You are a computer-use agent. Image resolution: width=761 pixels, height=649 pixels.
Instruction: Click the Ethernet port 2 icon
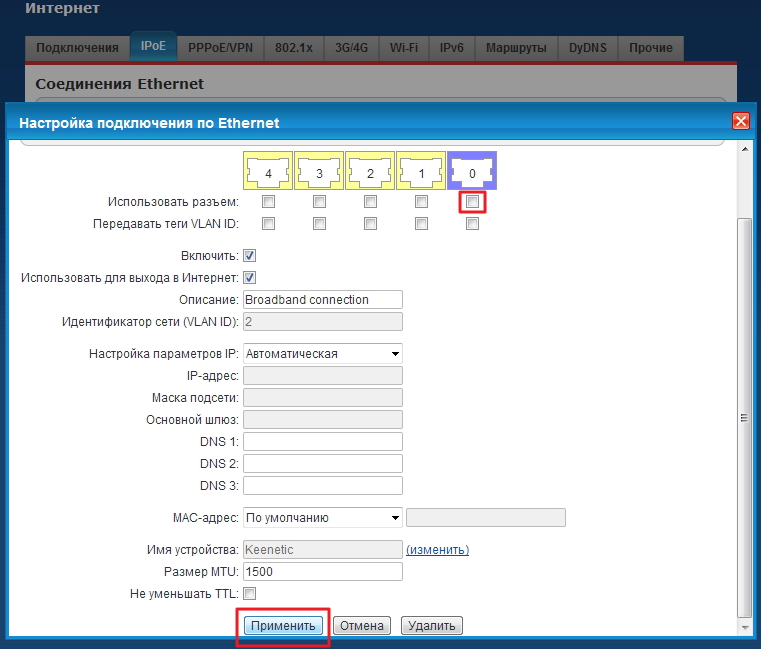tap(370, 171)
